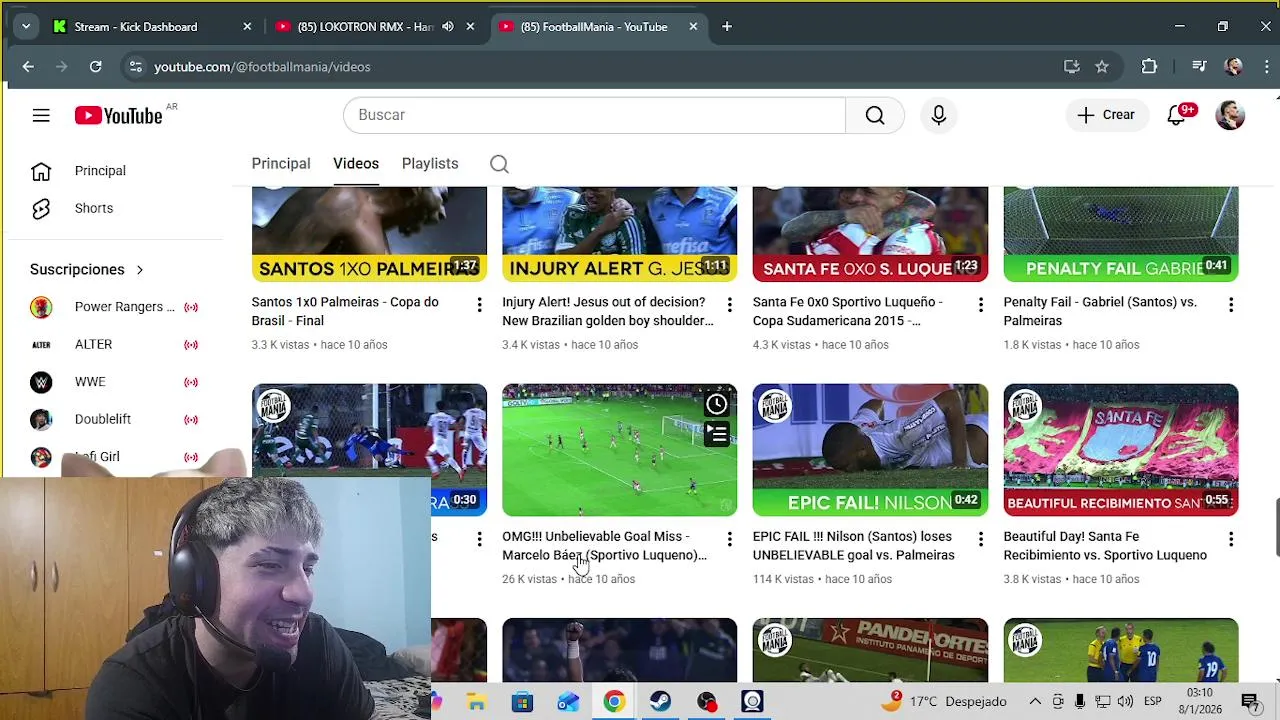Click the address bar URL
1280x720 pixels.
click(x=262, y=67)
